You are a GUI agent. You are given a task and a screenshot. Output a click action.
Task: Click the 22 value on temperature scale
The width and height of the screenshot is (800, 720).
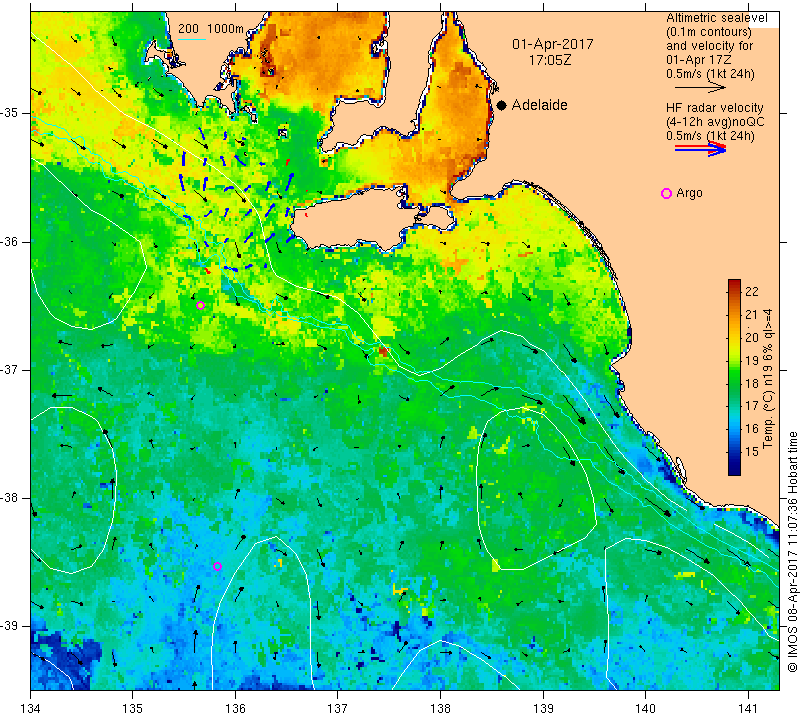coord(752,292)
